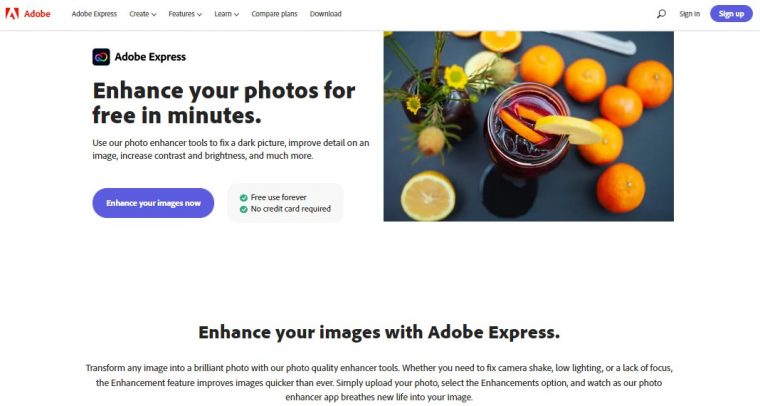
Task: Click Enhance your images with Adobe Express heading
Action: pos(379,332)
